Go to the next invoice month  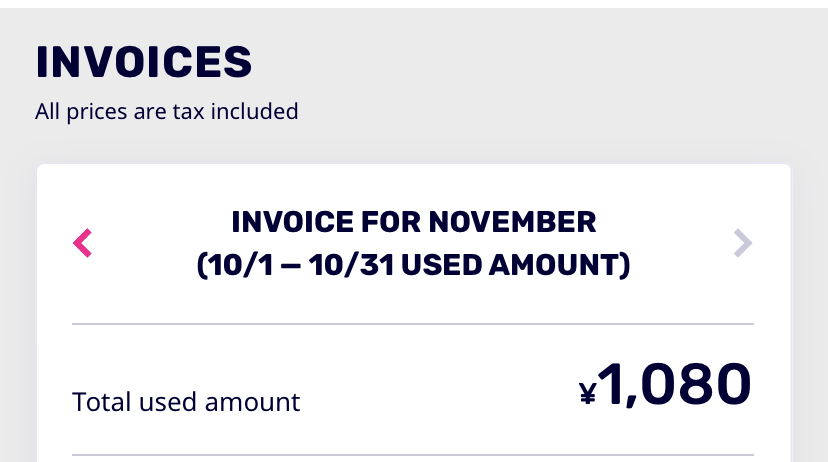click(742, 243)
